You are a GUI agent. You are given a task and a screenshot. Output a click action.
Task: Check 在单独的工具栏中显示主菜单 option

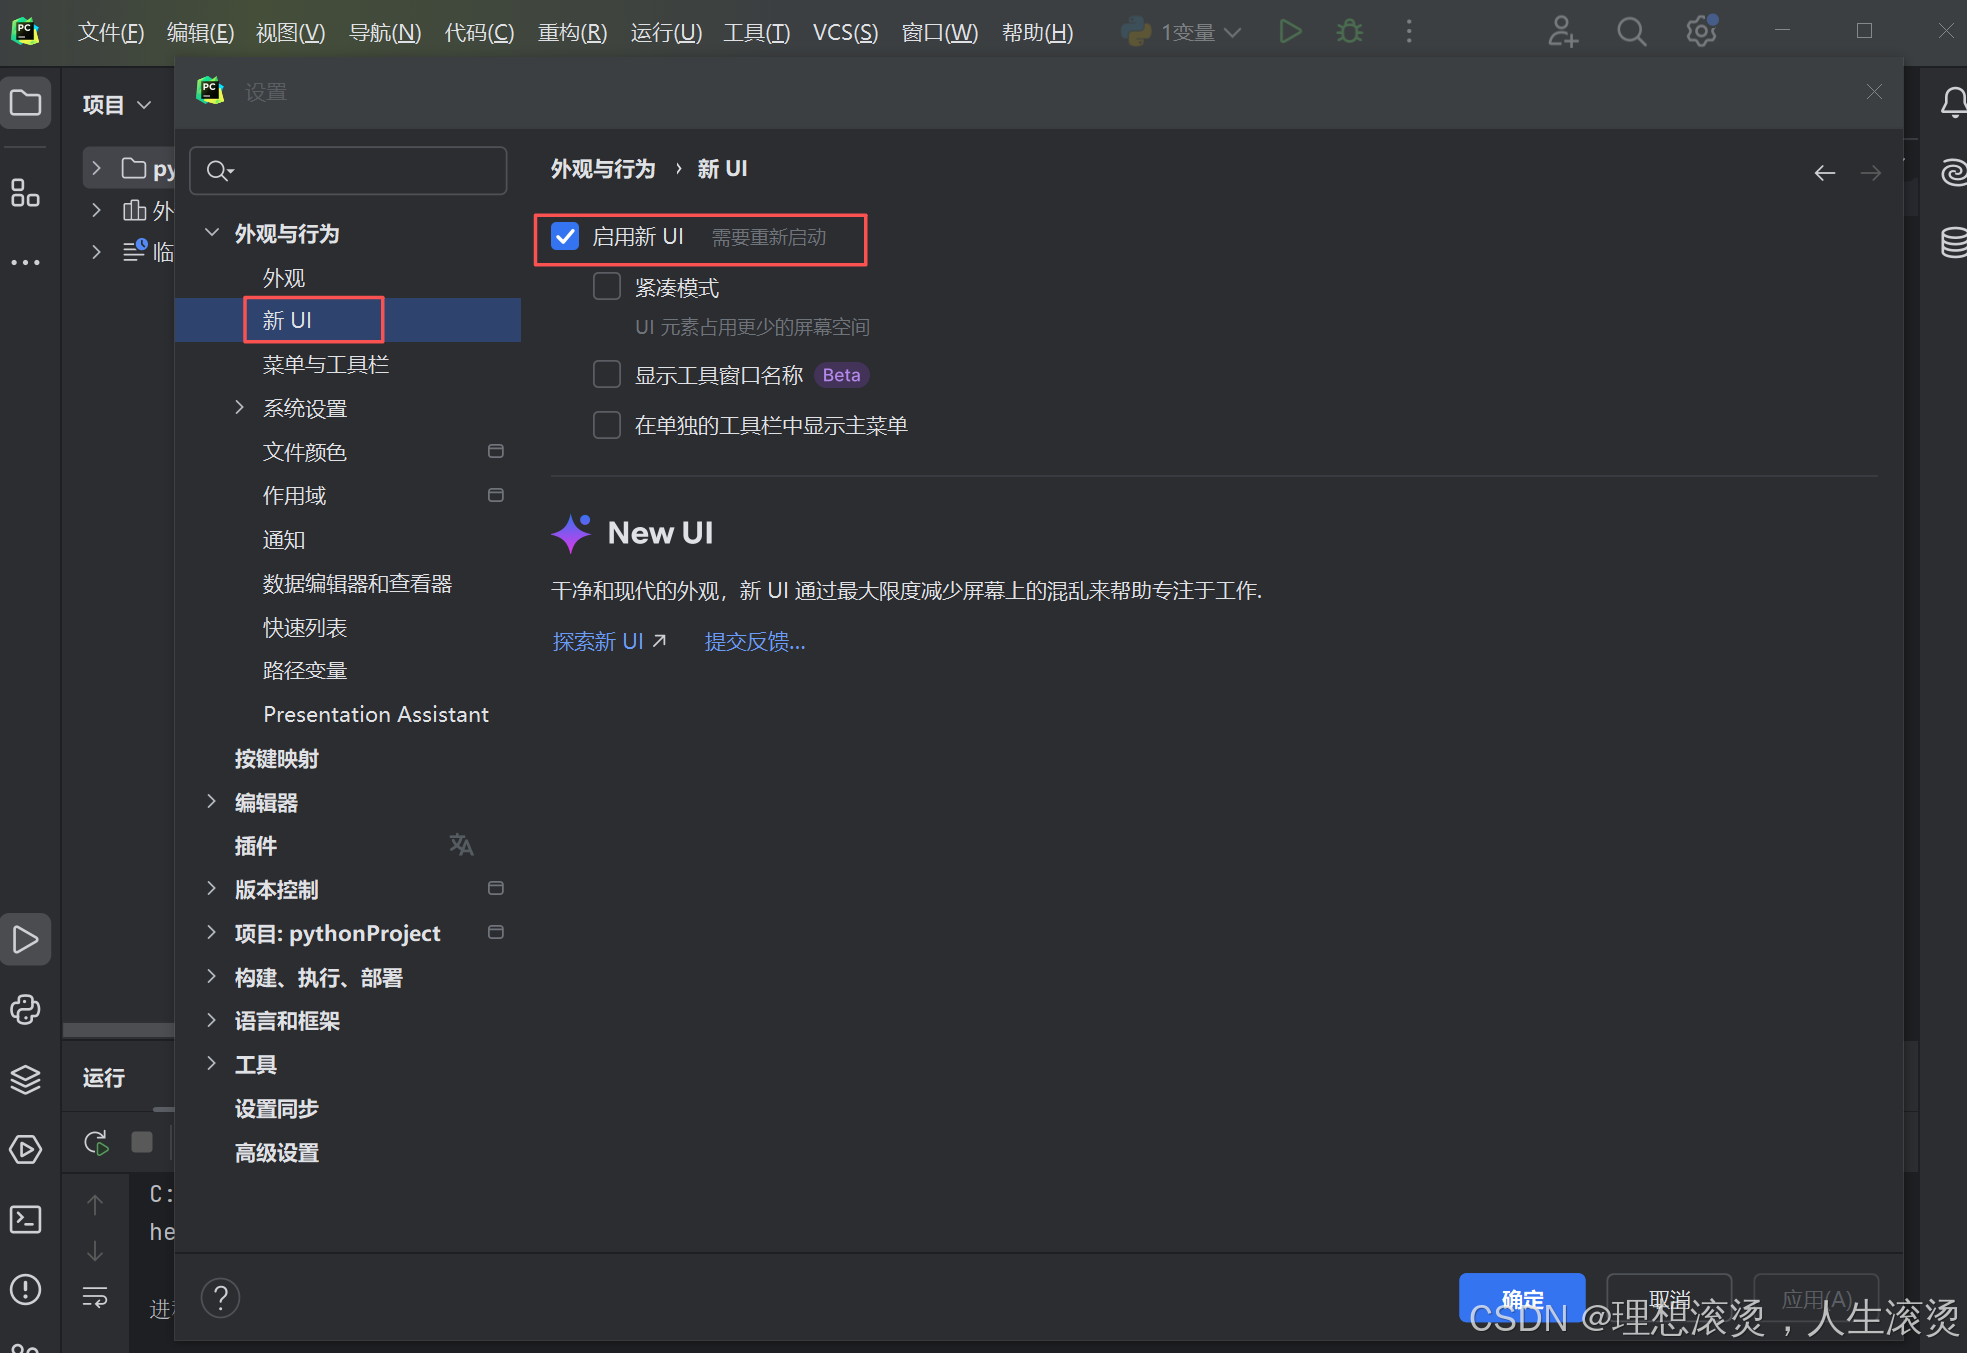pyautogui.click(x=607, y=425)
